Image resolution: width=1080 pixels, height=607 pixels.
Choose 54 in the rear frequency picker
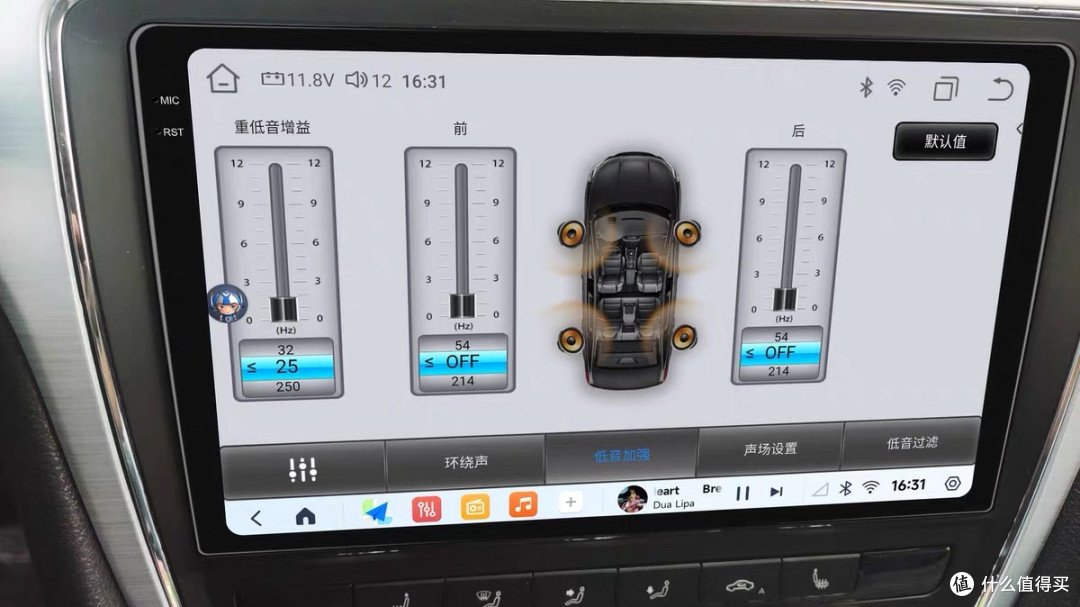click(781, 337)
